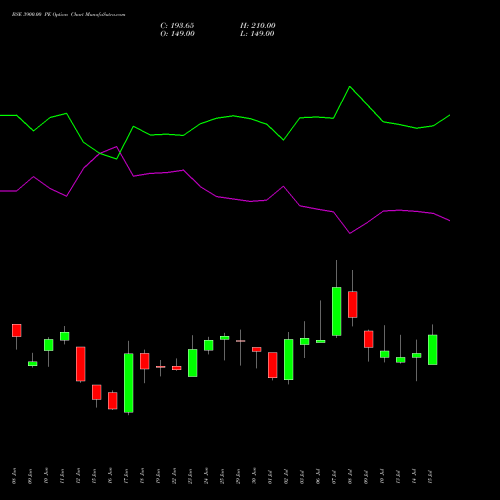Screen dimensions: 500x500
Task: Click the "30 Jun" date axis label
Action: coord(254,476)
